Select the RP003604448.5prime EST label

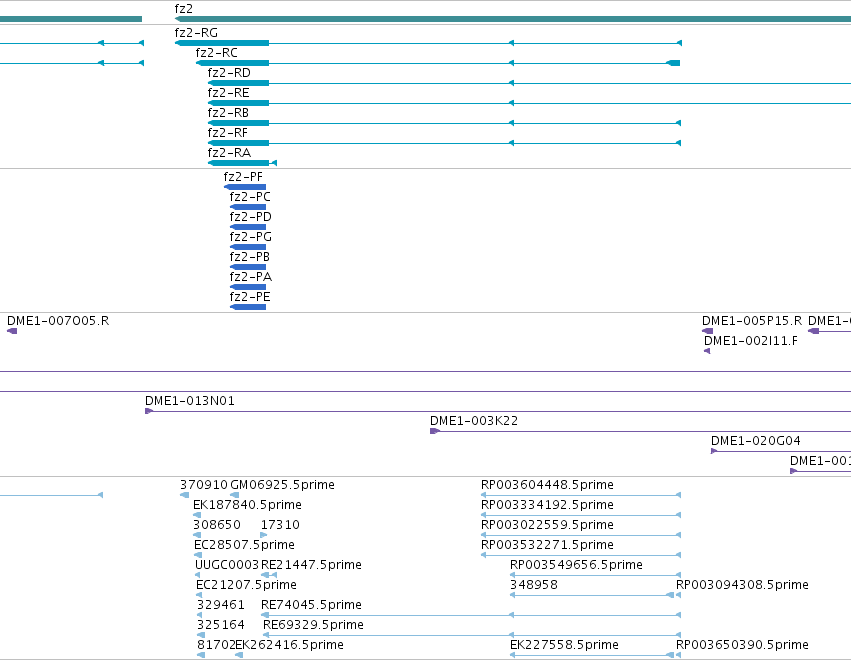click(x=547, y=485)
